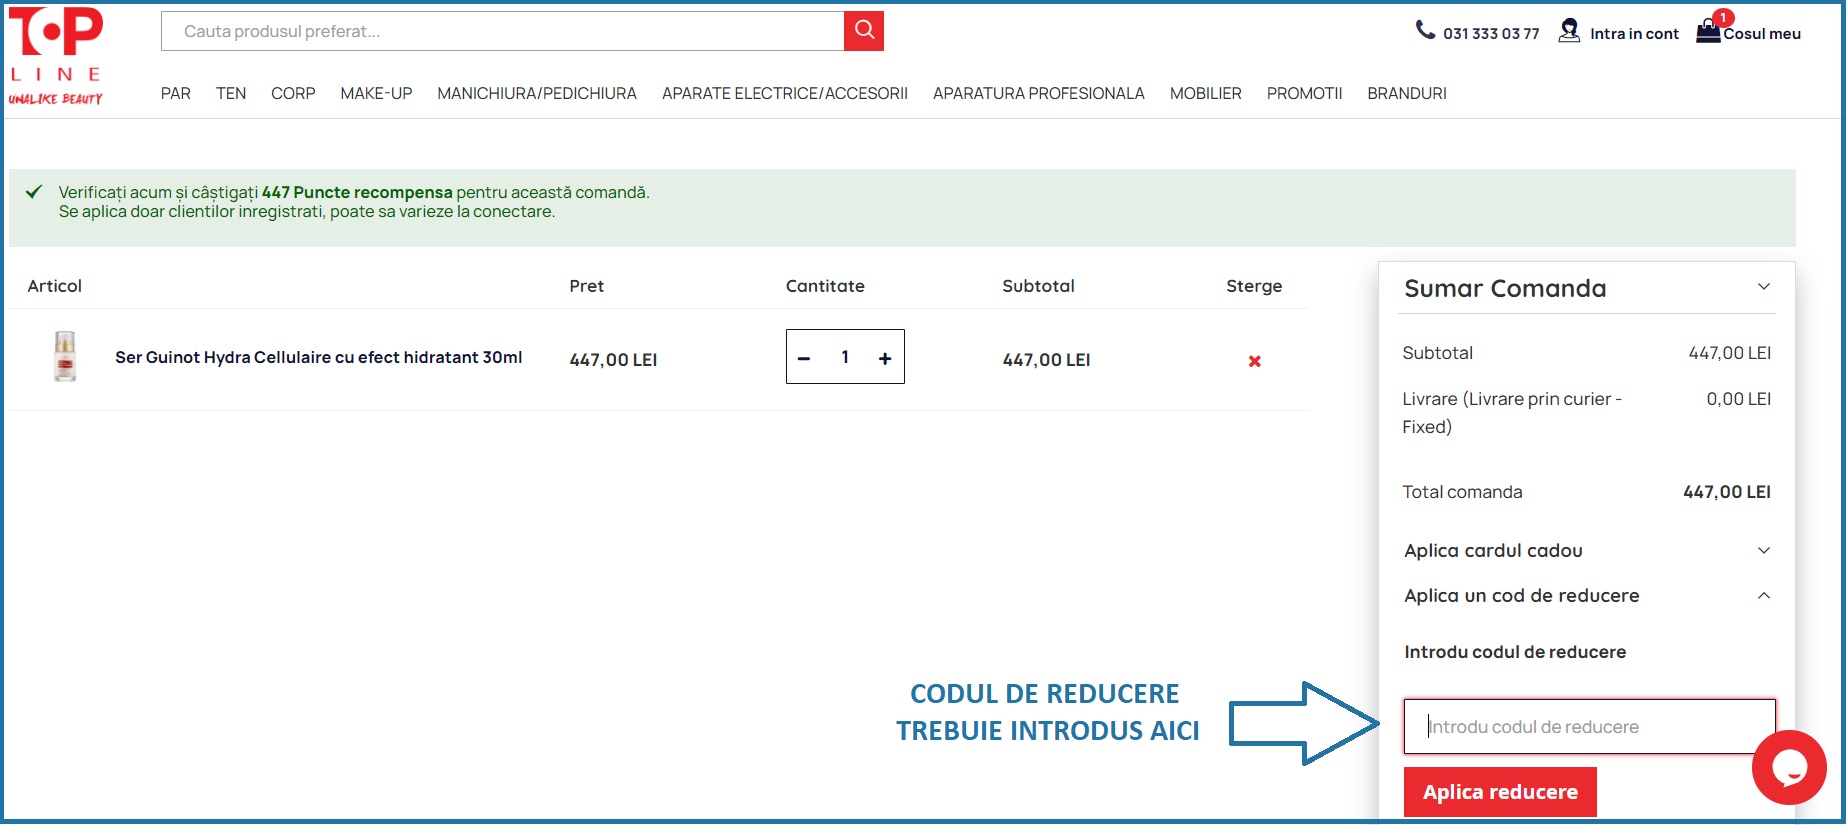Viewport: 1847px width, 825px height.
Task: Open the PROMOTII menu category
Action: (x=1305, y=93)
